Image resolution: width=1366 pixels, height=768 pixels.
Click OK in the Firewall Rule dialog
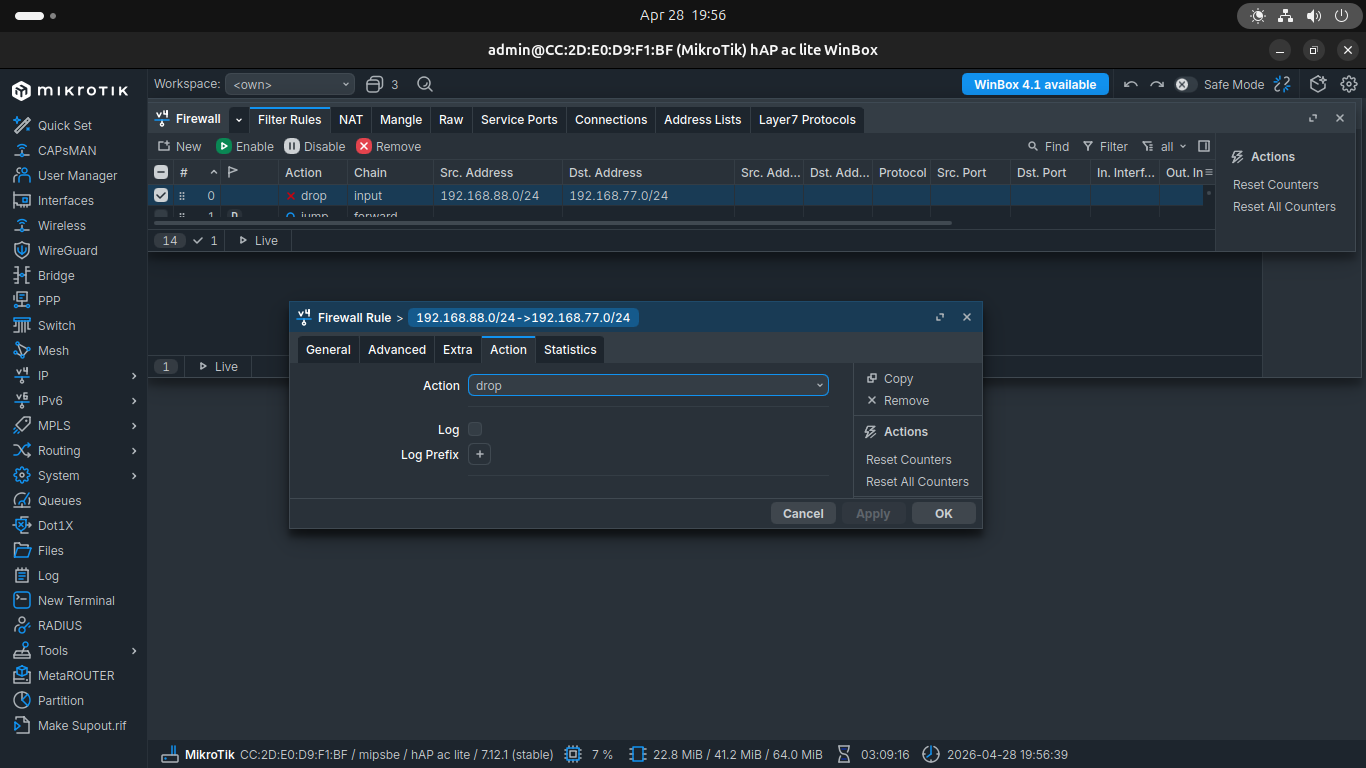[x=943, y=513]
